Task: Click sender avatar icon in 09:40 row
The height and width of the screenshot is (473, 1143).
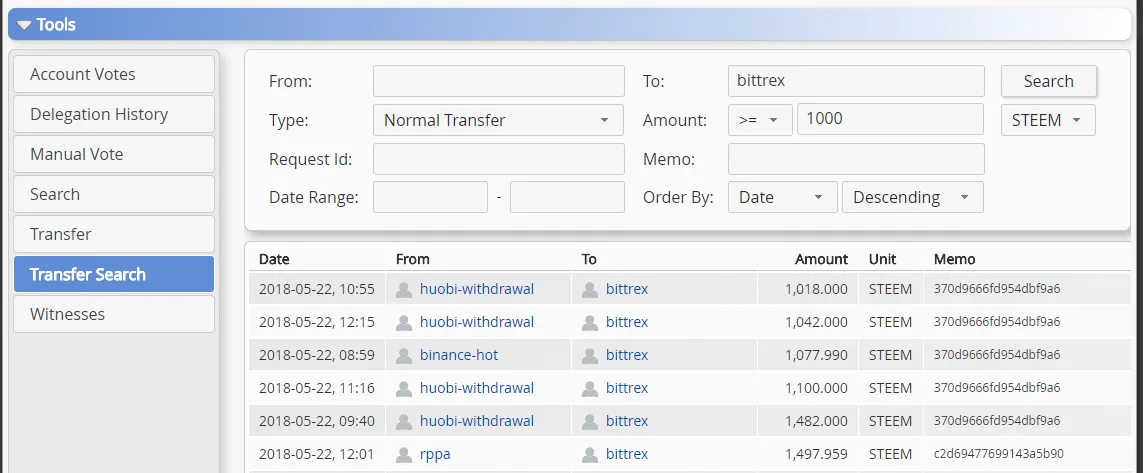Action: (404, 422)
